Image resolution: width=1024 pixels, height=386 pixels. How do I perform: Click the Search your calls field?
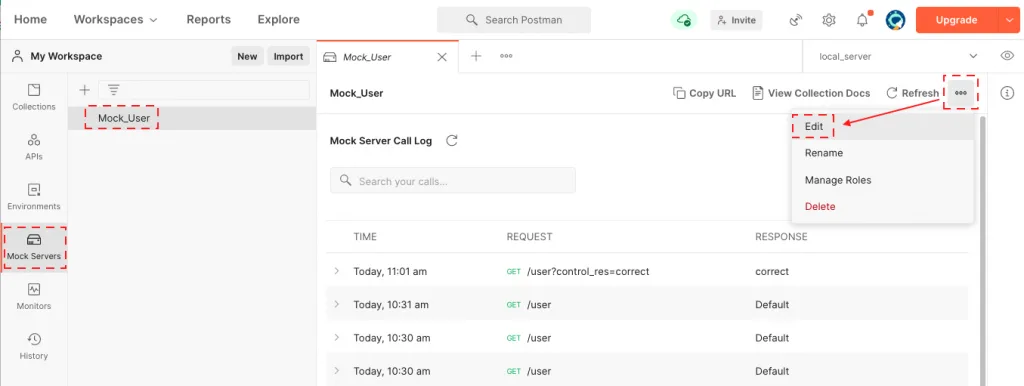[453, 180]
